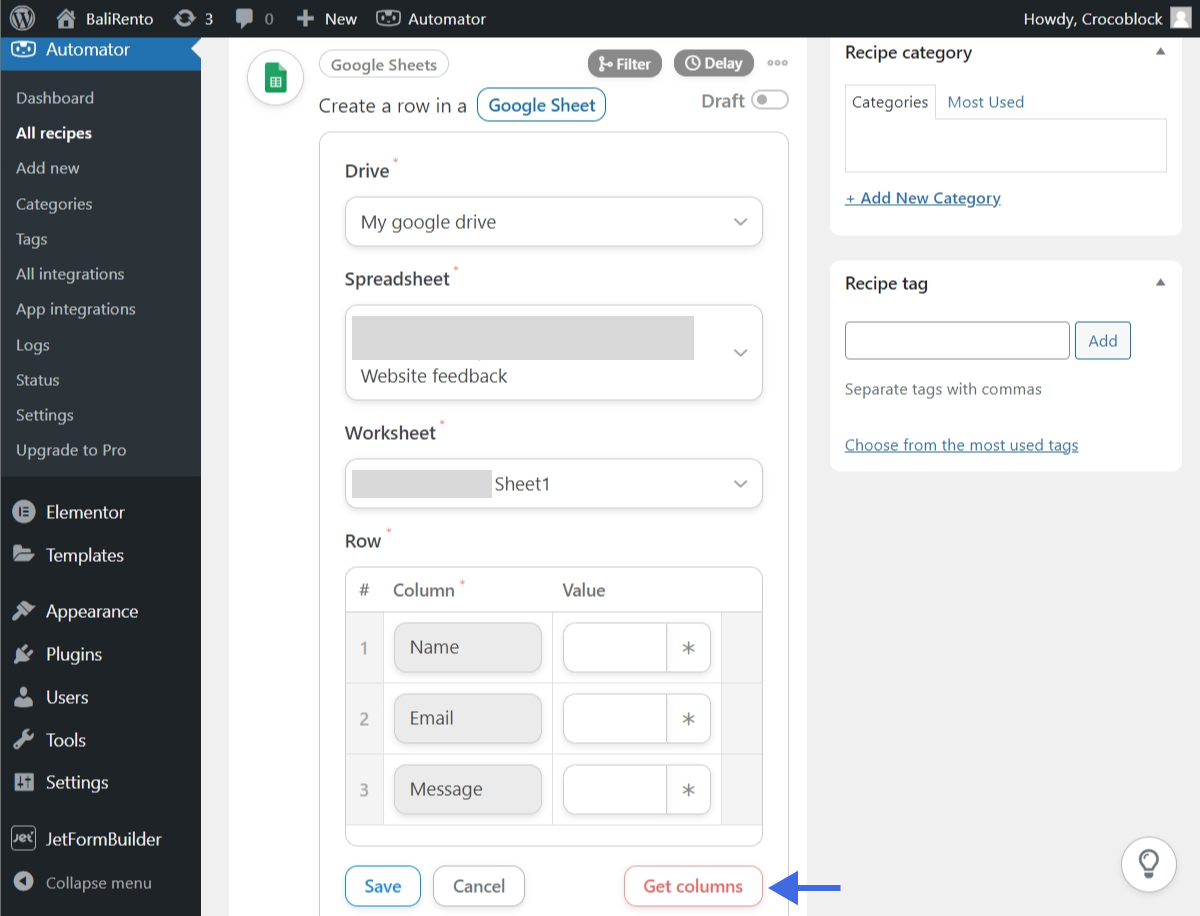Open the Add New Category link
The height and width of the screenshot is (916, 1200).
click(x=922, y=197)
